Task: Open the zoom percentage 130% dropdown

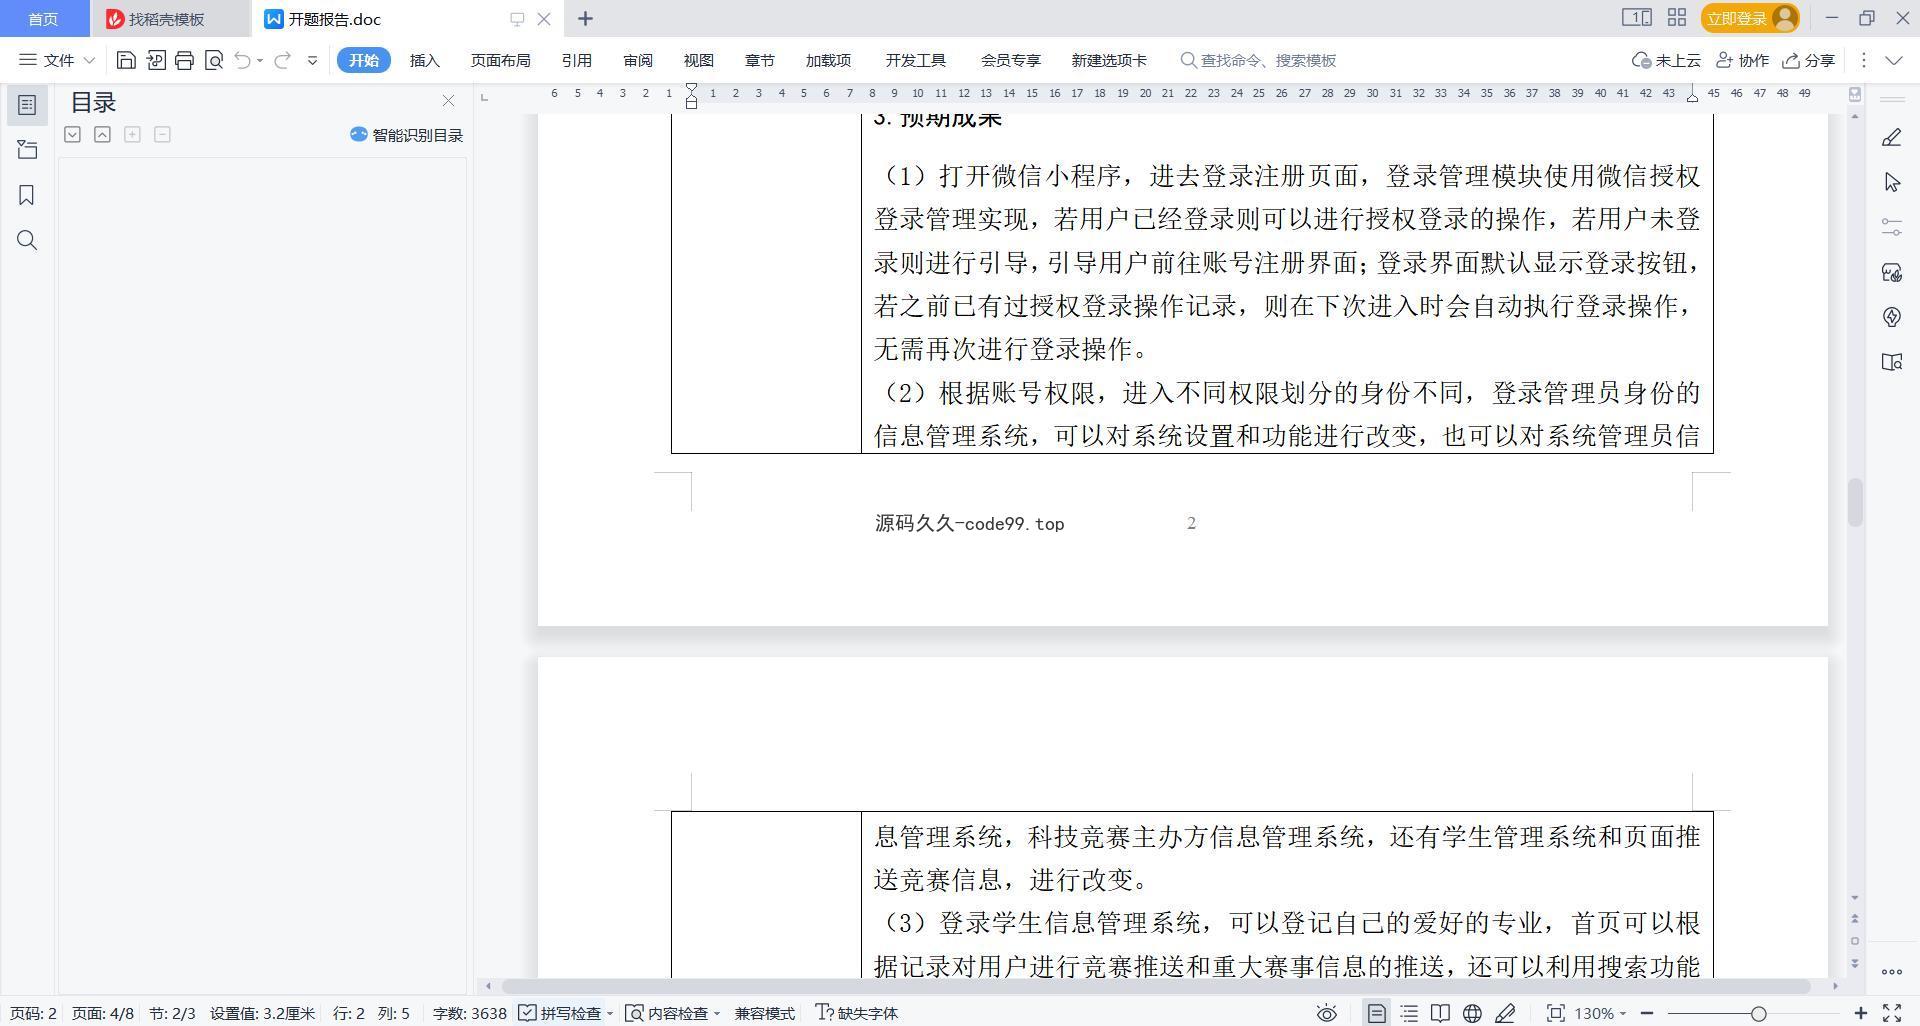Action: tap(1600, 1013)
